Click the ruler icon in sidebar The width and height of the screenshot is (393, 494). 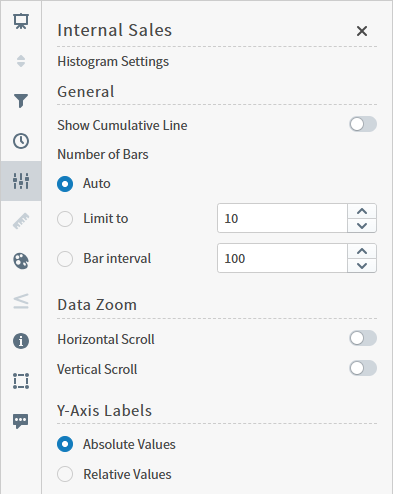[21, 221]
